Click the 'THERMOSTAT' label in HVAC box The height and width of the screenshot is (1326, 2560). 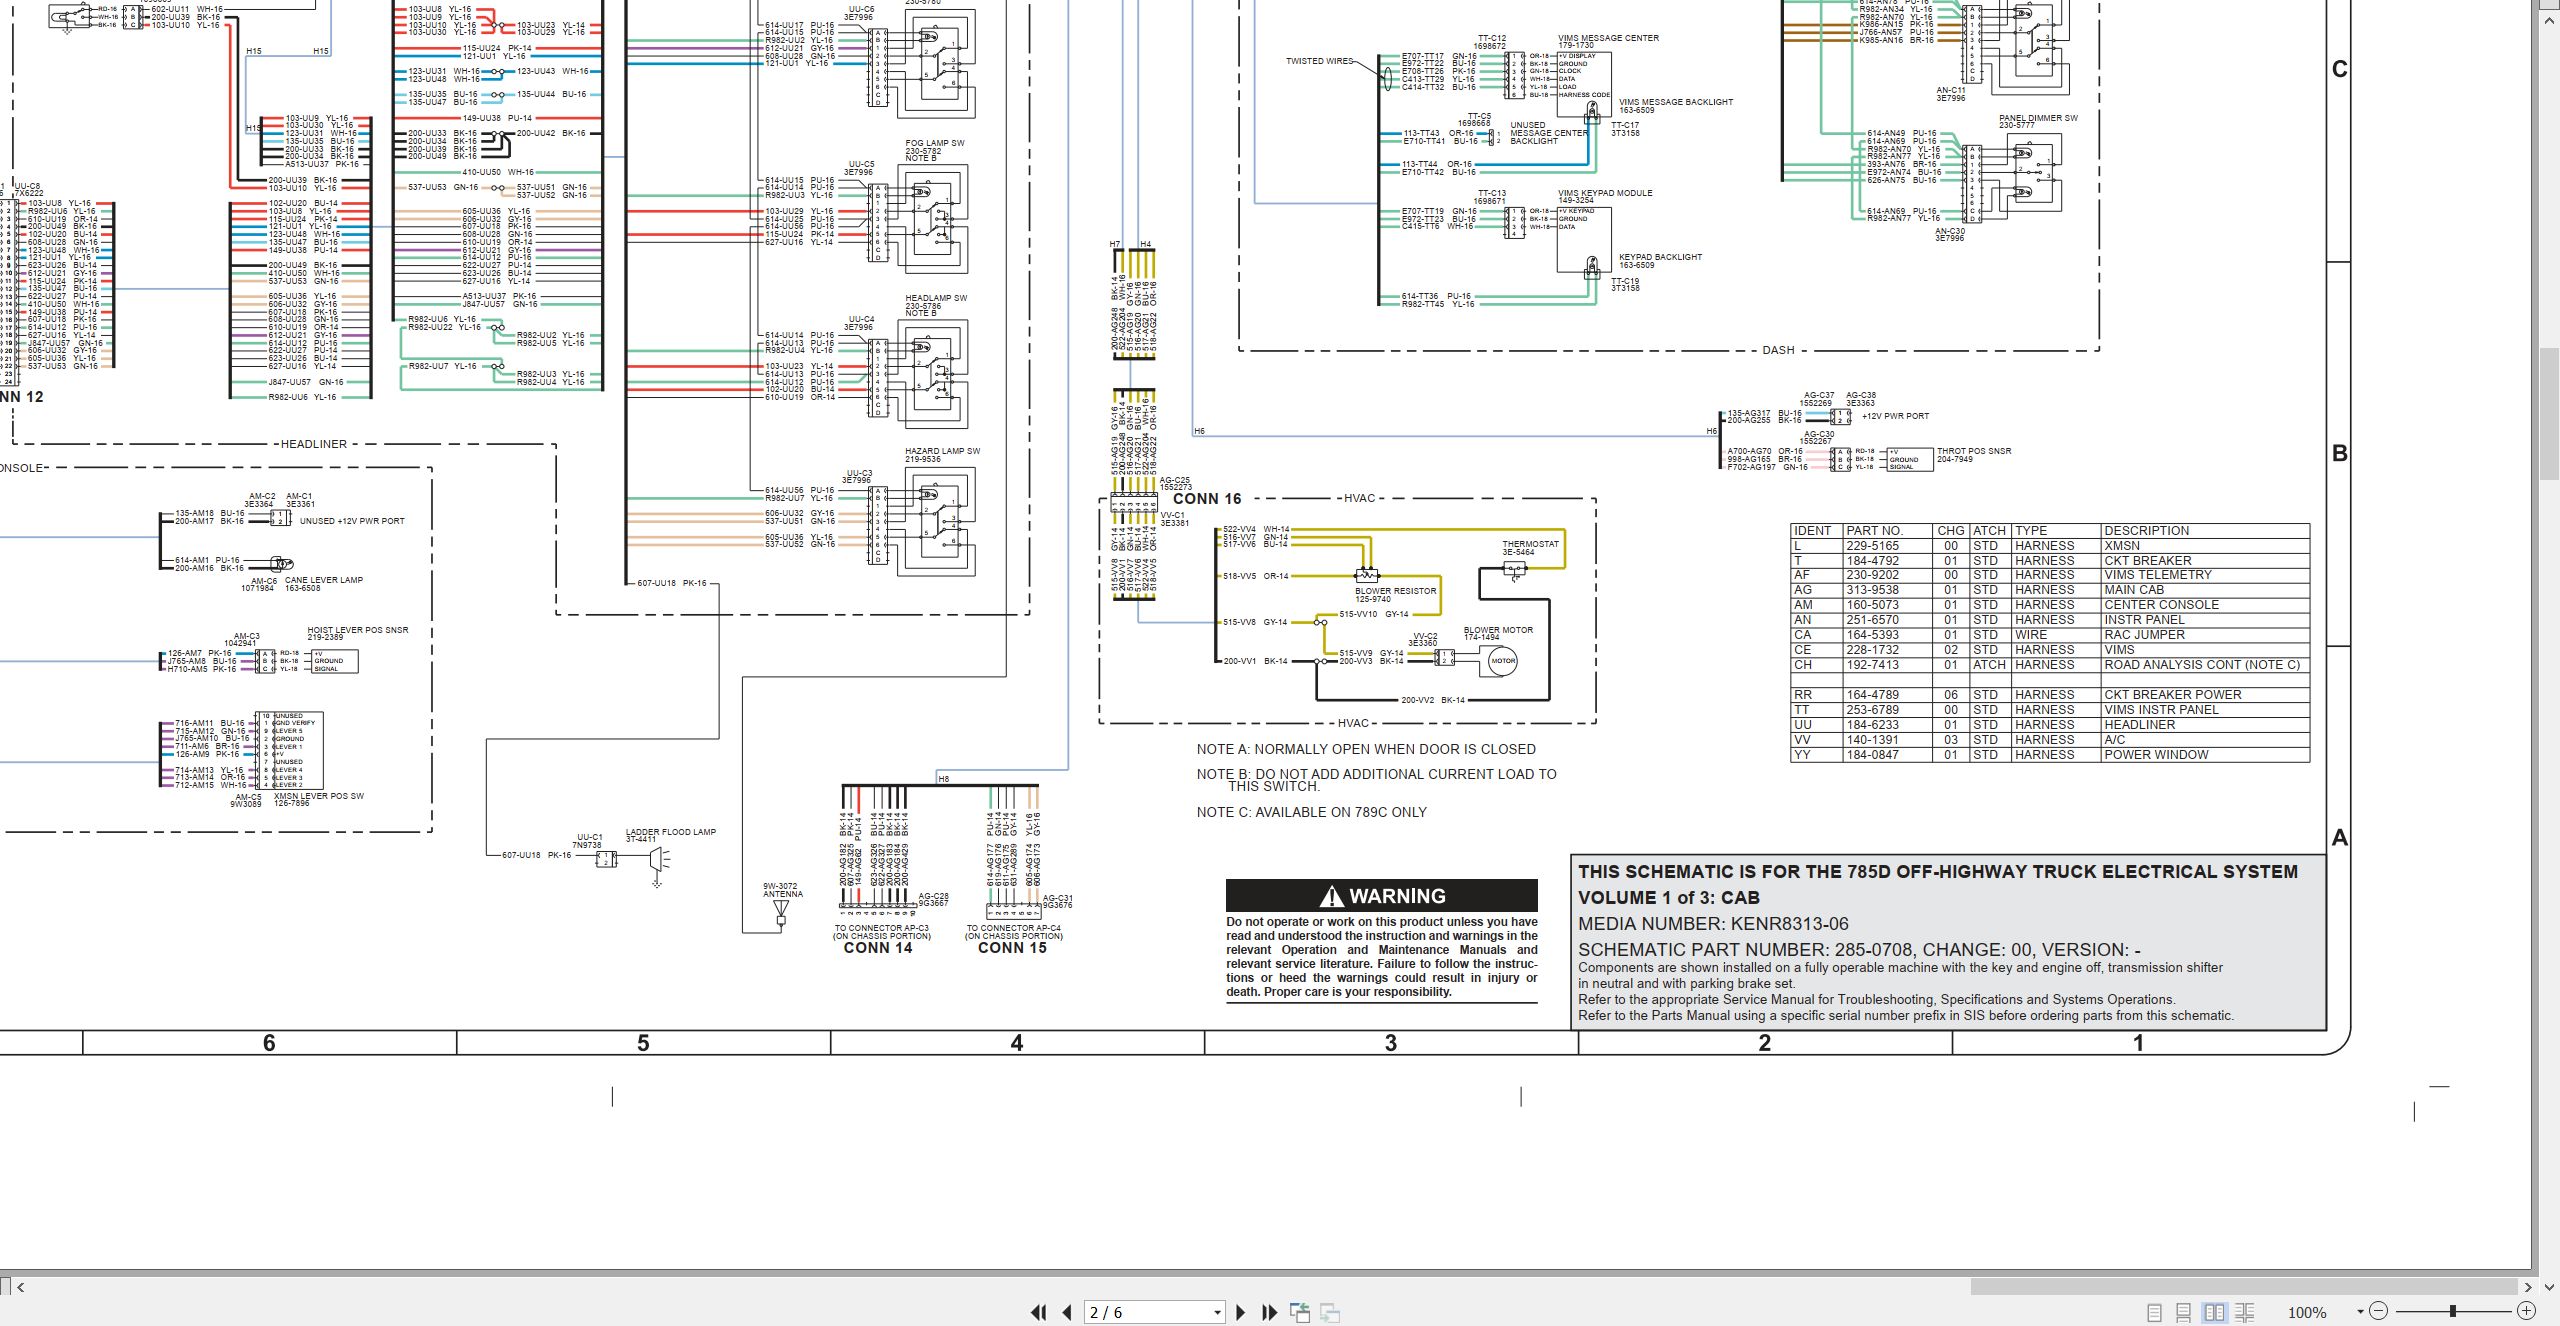[x=1530, y=544]
